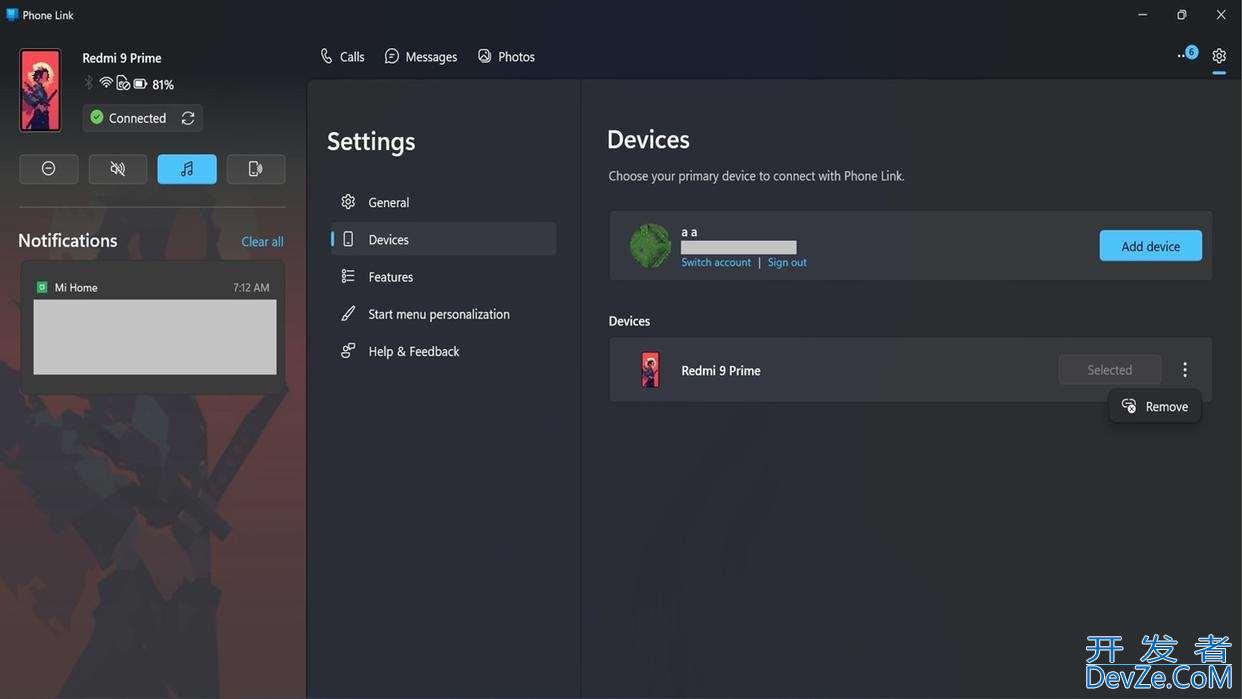Open the notifications icon with badge 6
The image size is (1242, 699).
coord(1187,55)
